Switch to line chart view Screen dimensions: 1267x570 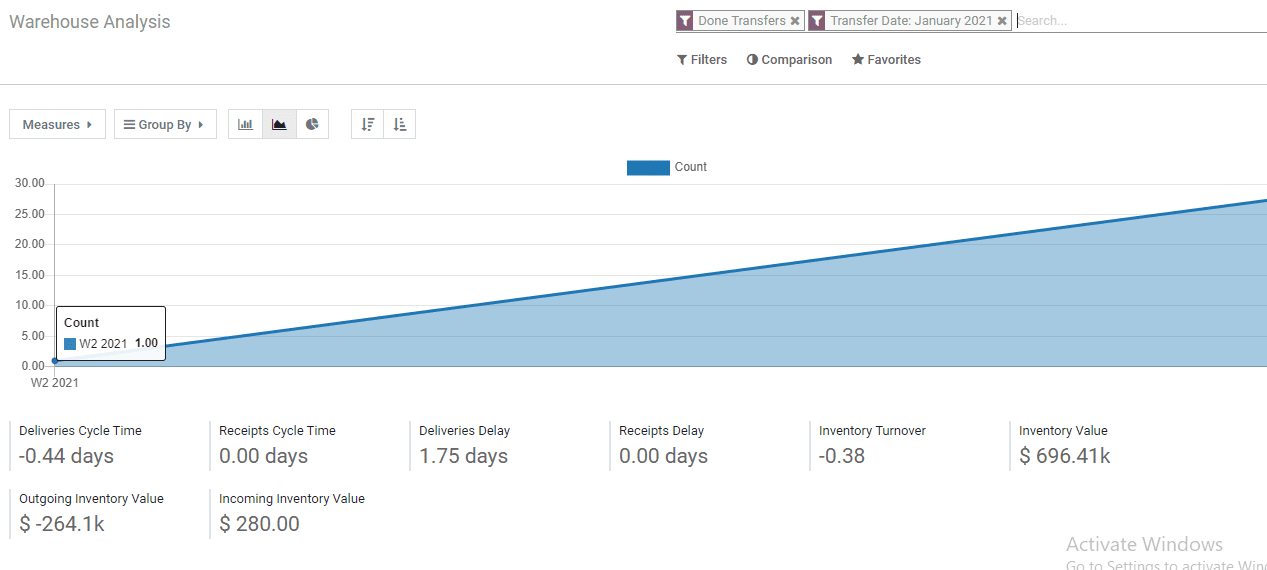279,124
